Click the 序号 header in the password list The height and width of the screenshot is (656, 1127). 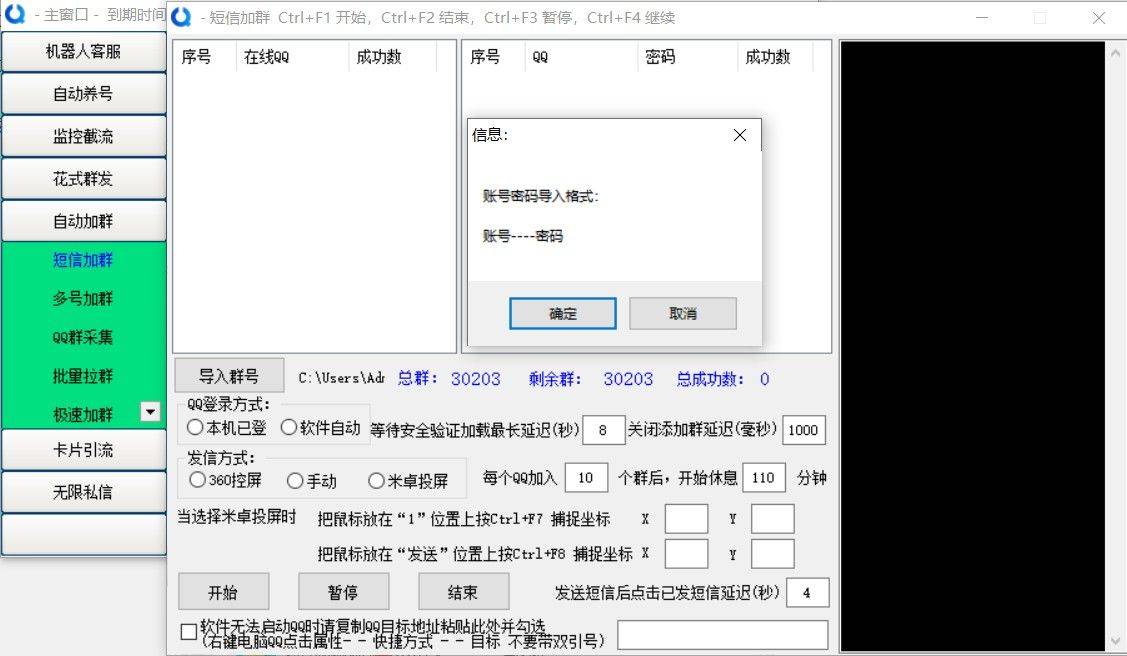pos(494,57)
